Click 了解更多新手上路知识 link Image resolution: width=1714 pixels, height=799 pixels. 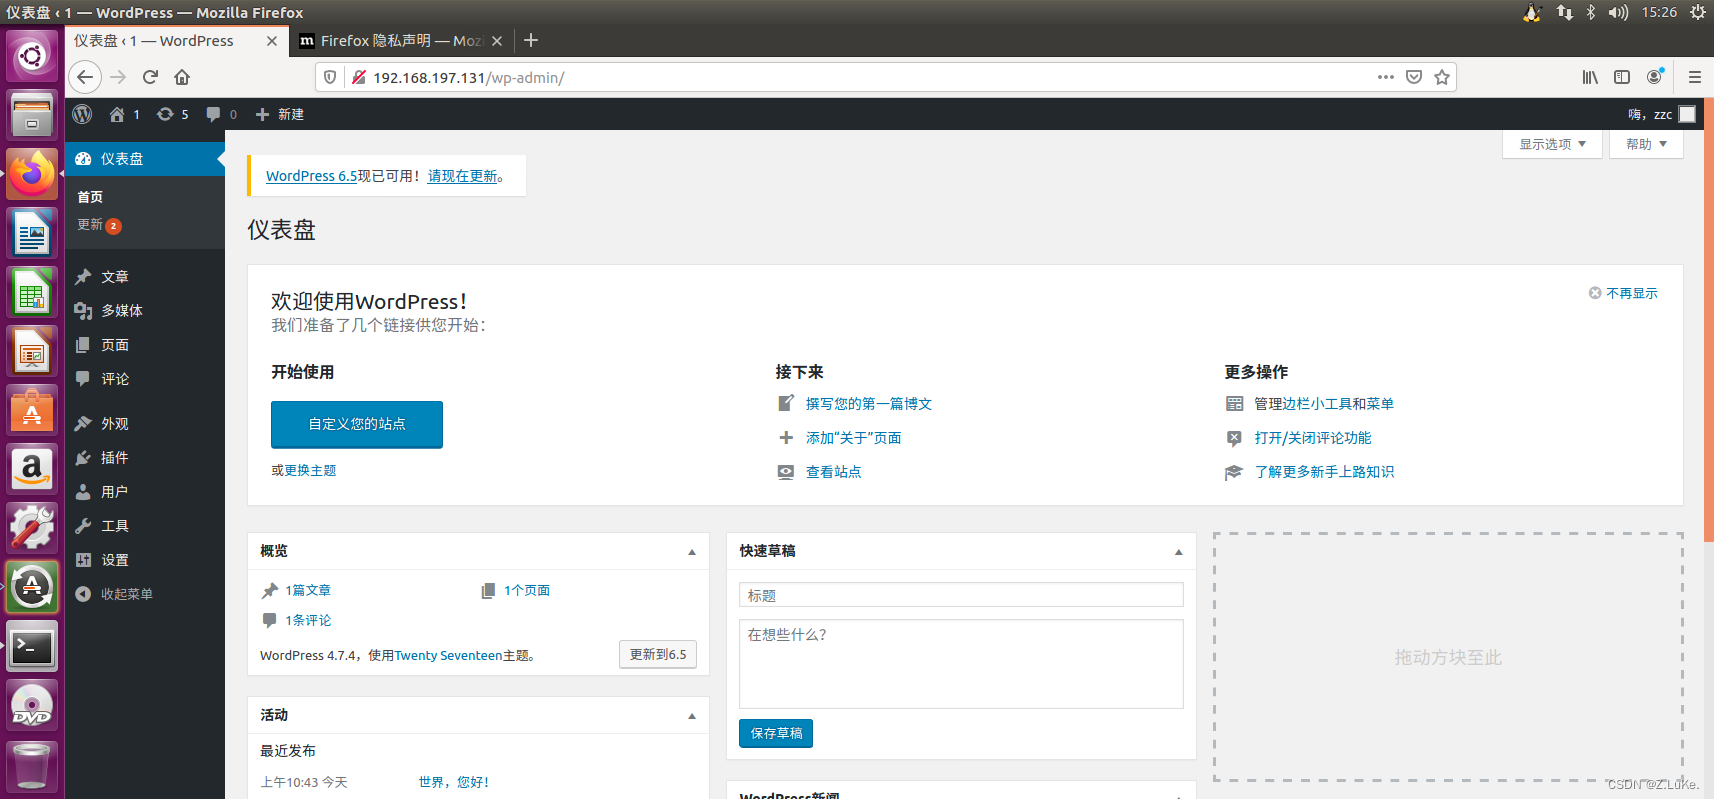(x=1324, y=472)
